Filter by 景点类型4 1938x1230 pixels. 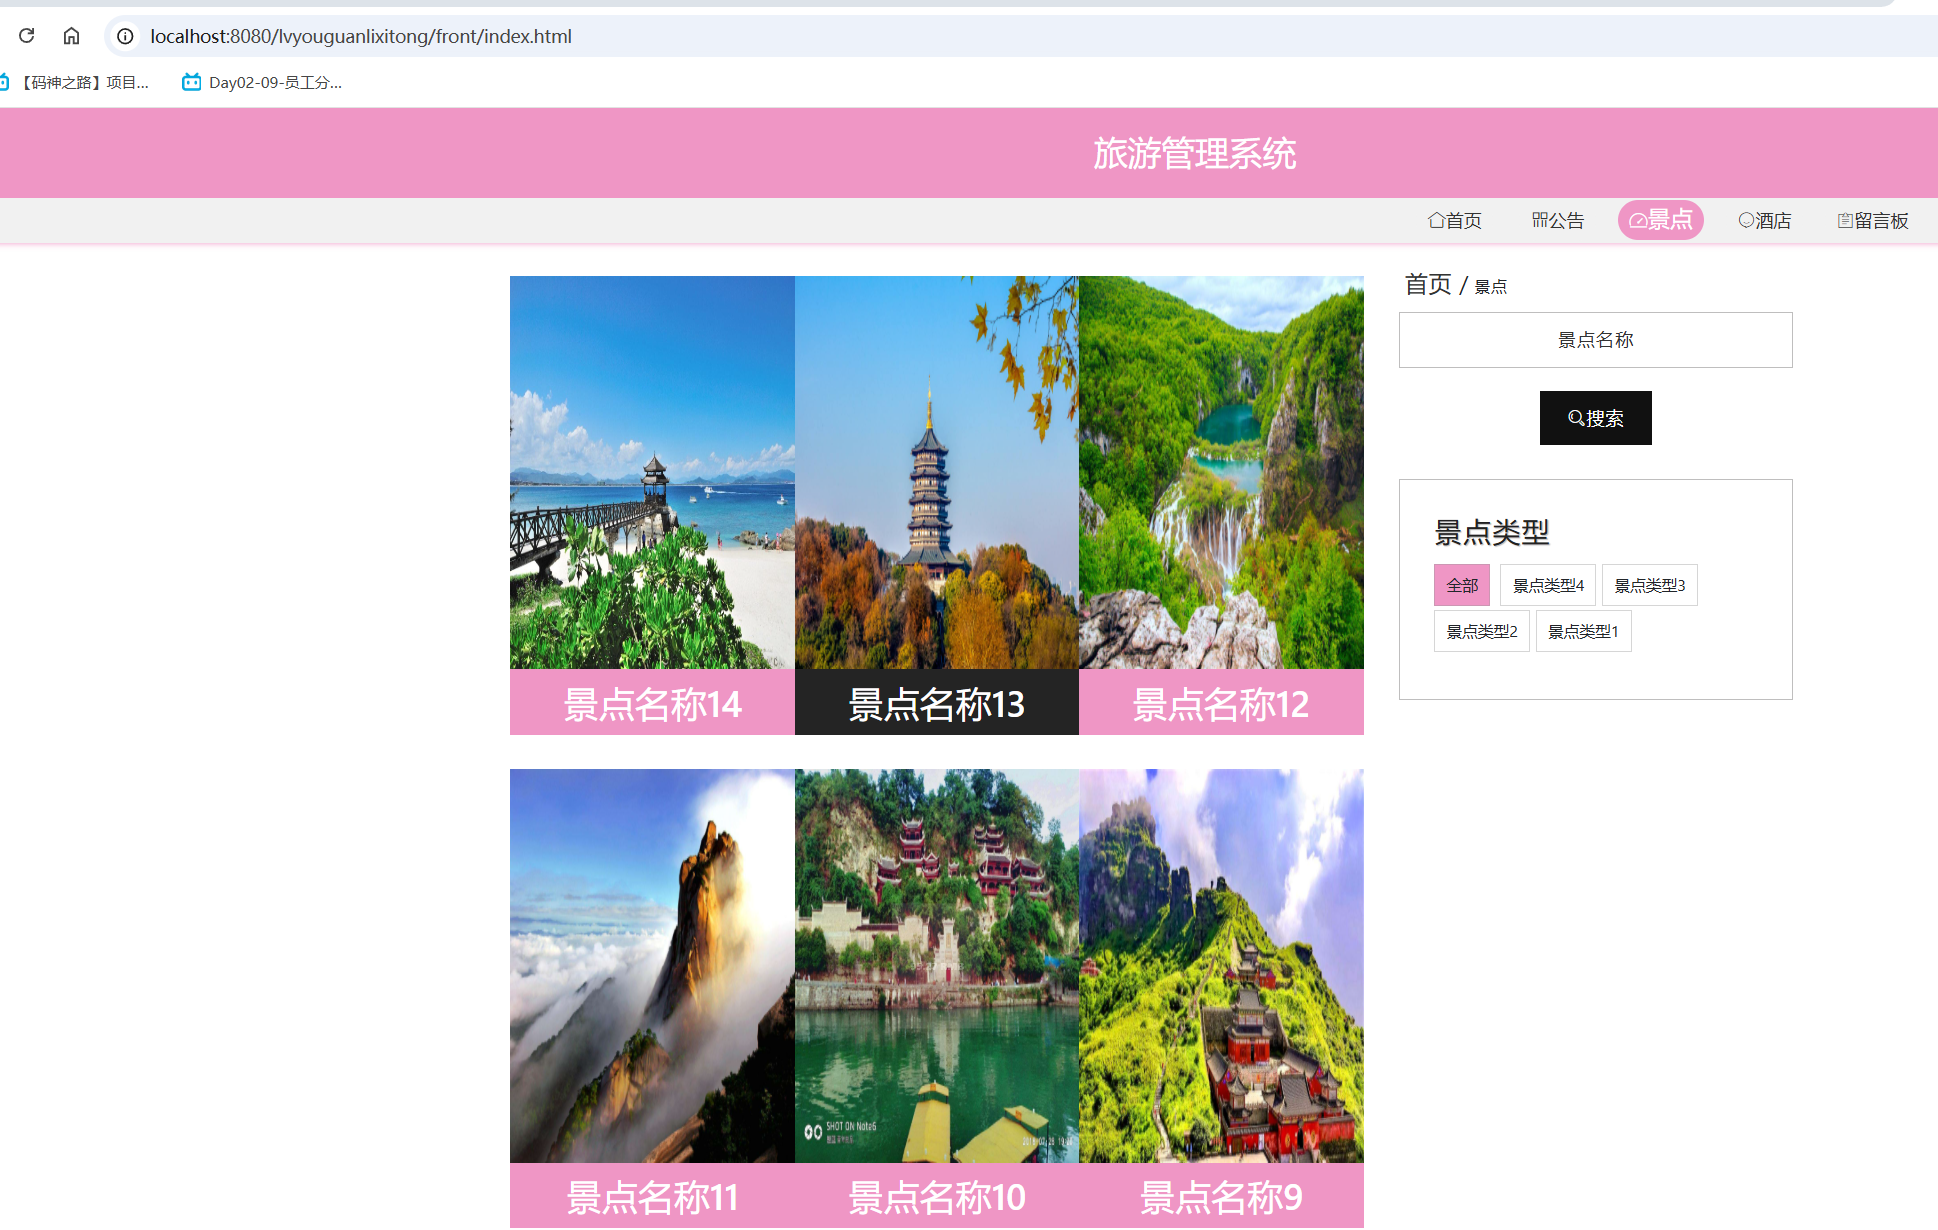pyautogui.click(x=1547, y=585)
